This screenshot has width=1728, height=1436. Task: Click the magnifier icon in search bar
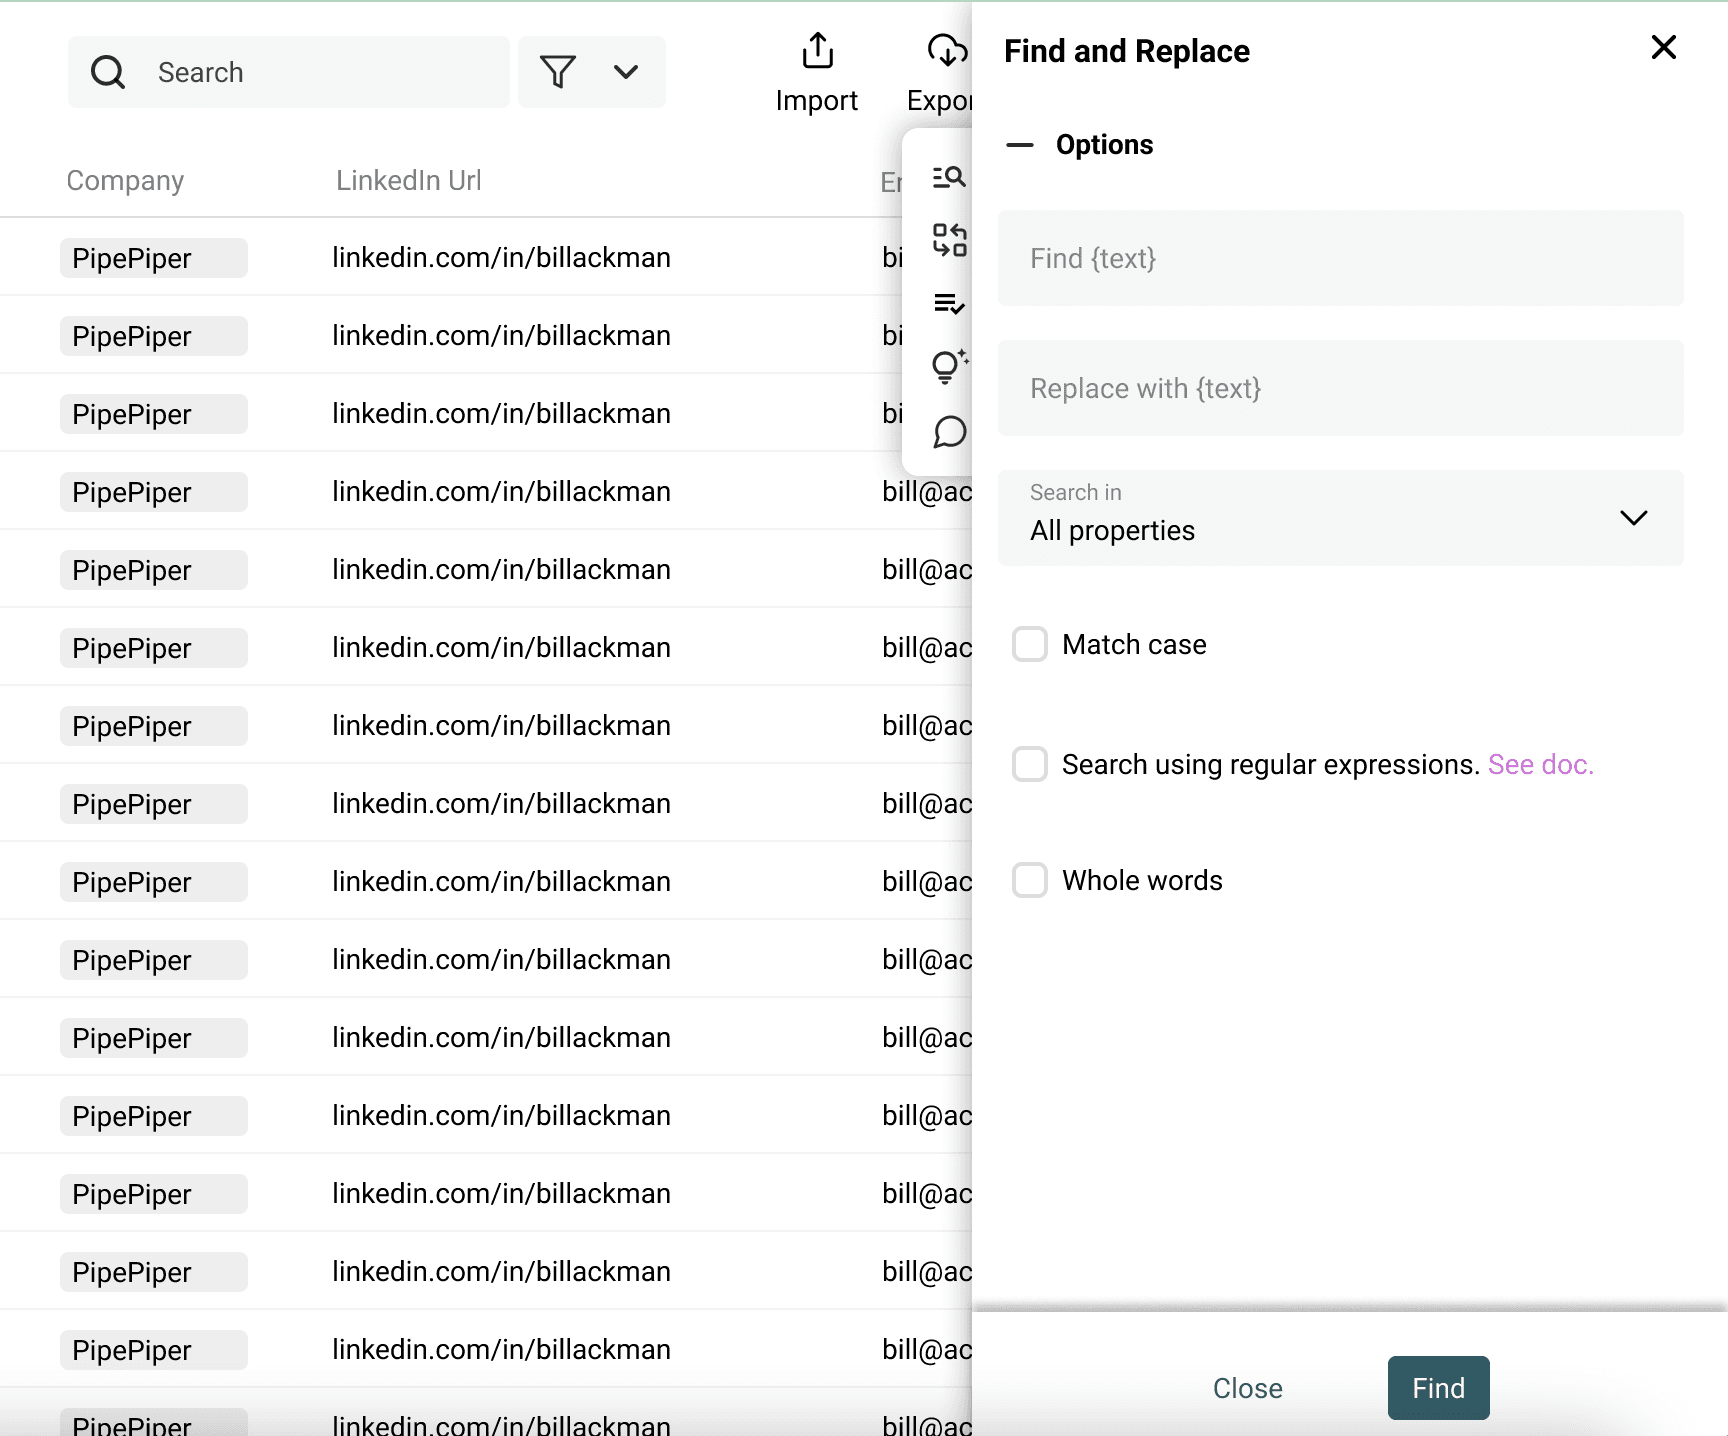tap(108, 72)
